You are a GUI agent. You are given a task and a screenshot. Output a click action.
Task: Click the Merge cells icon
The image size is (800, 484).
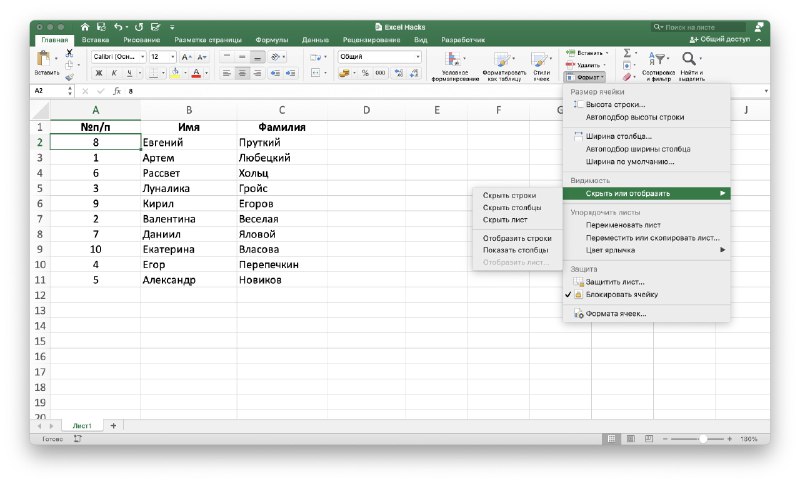(316, 73)
